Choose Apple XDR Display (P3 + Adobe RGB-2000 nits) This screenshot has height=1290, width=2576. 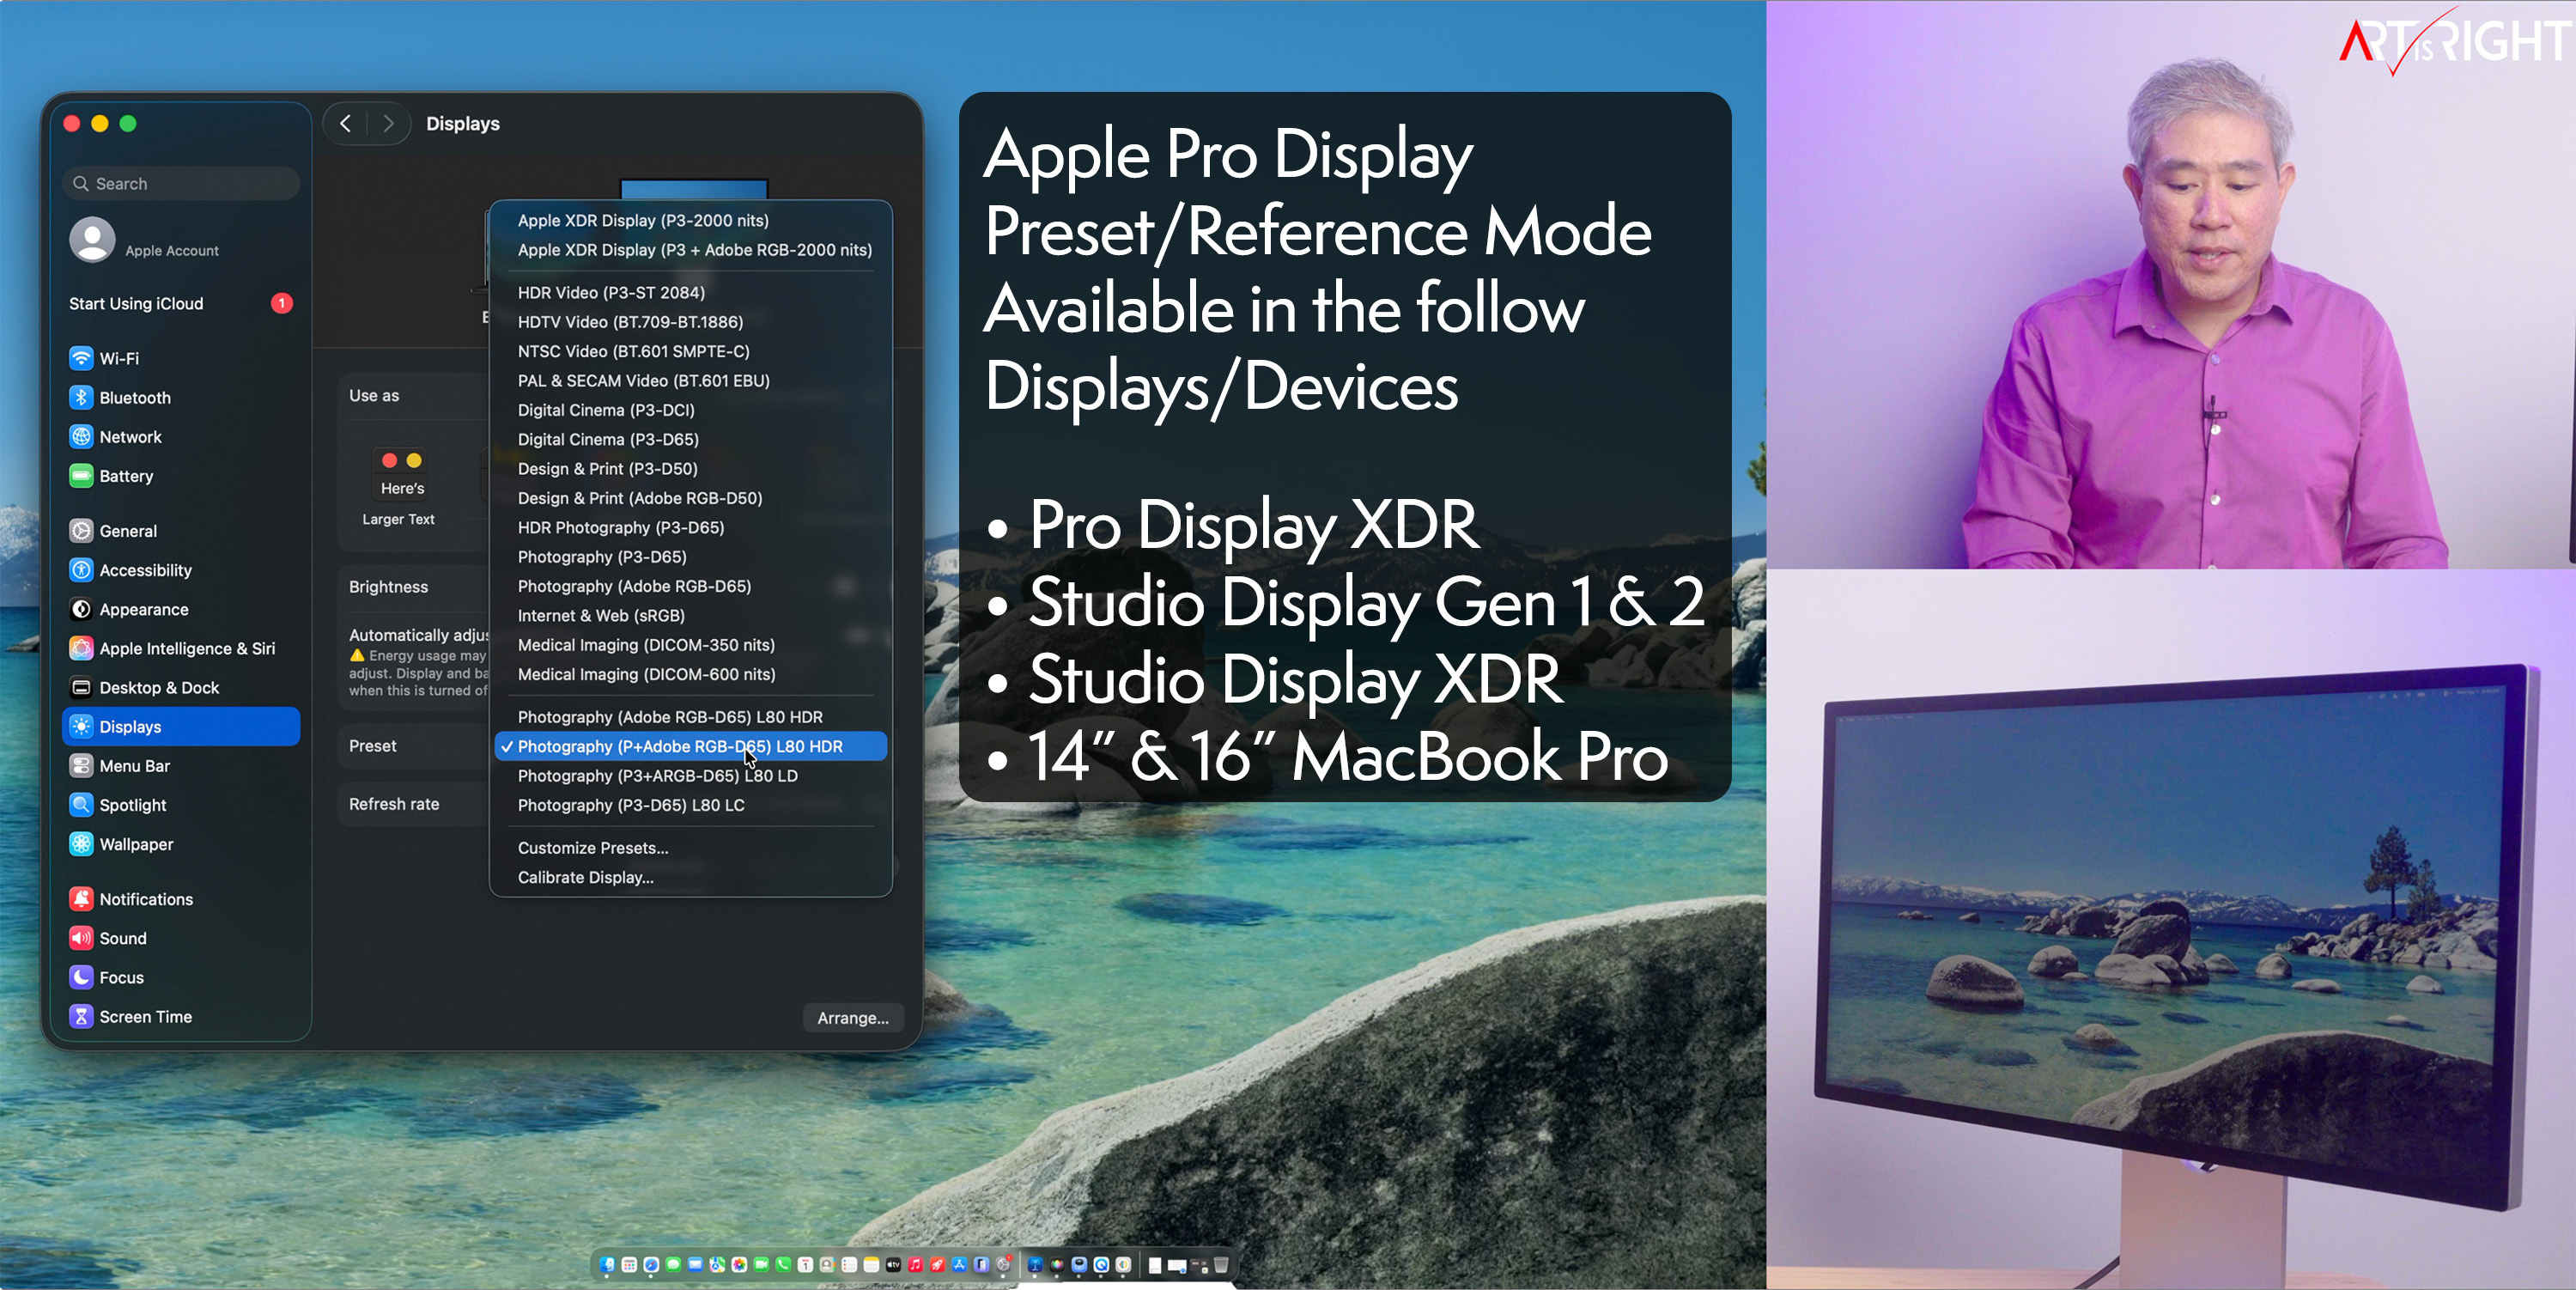tap(690, 250)
